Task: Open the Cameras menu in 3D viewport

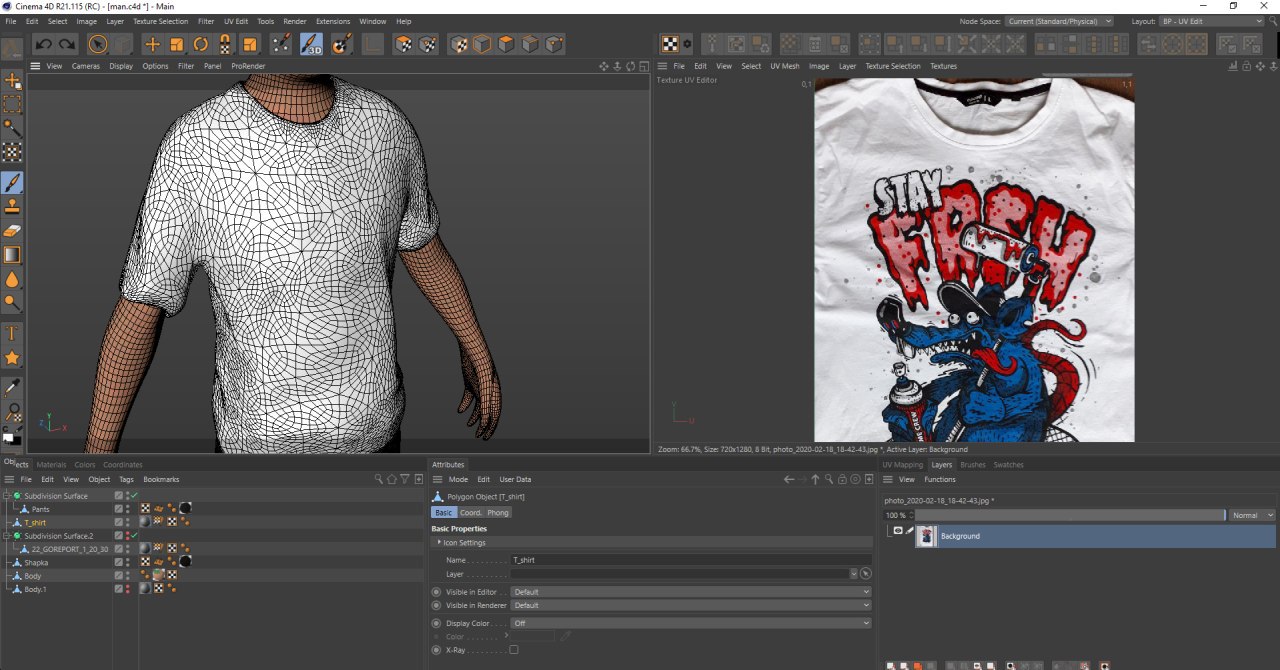Action: click(x=85, y=66)
